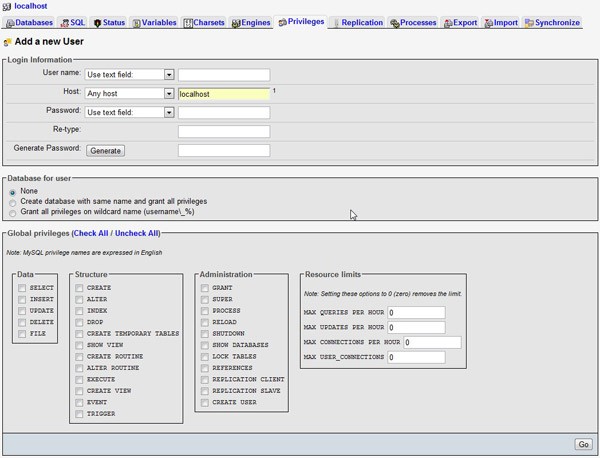Click the Uncheck All link

137,233
